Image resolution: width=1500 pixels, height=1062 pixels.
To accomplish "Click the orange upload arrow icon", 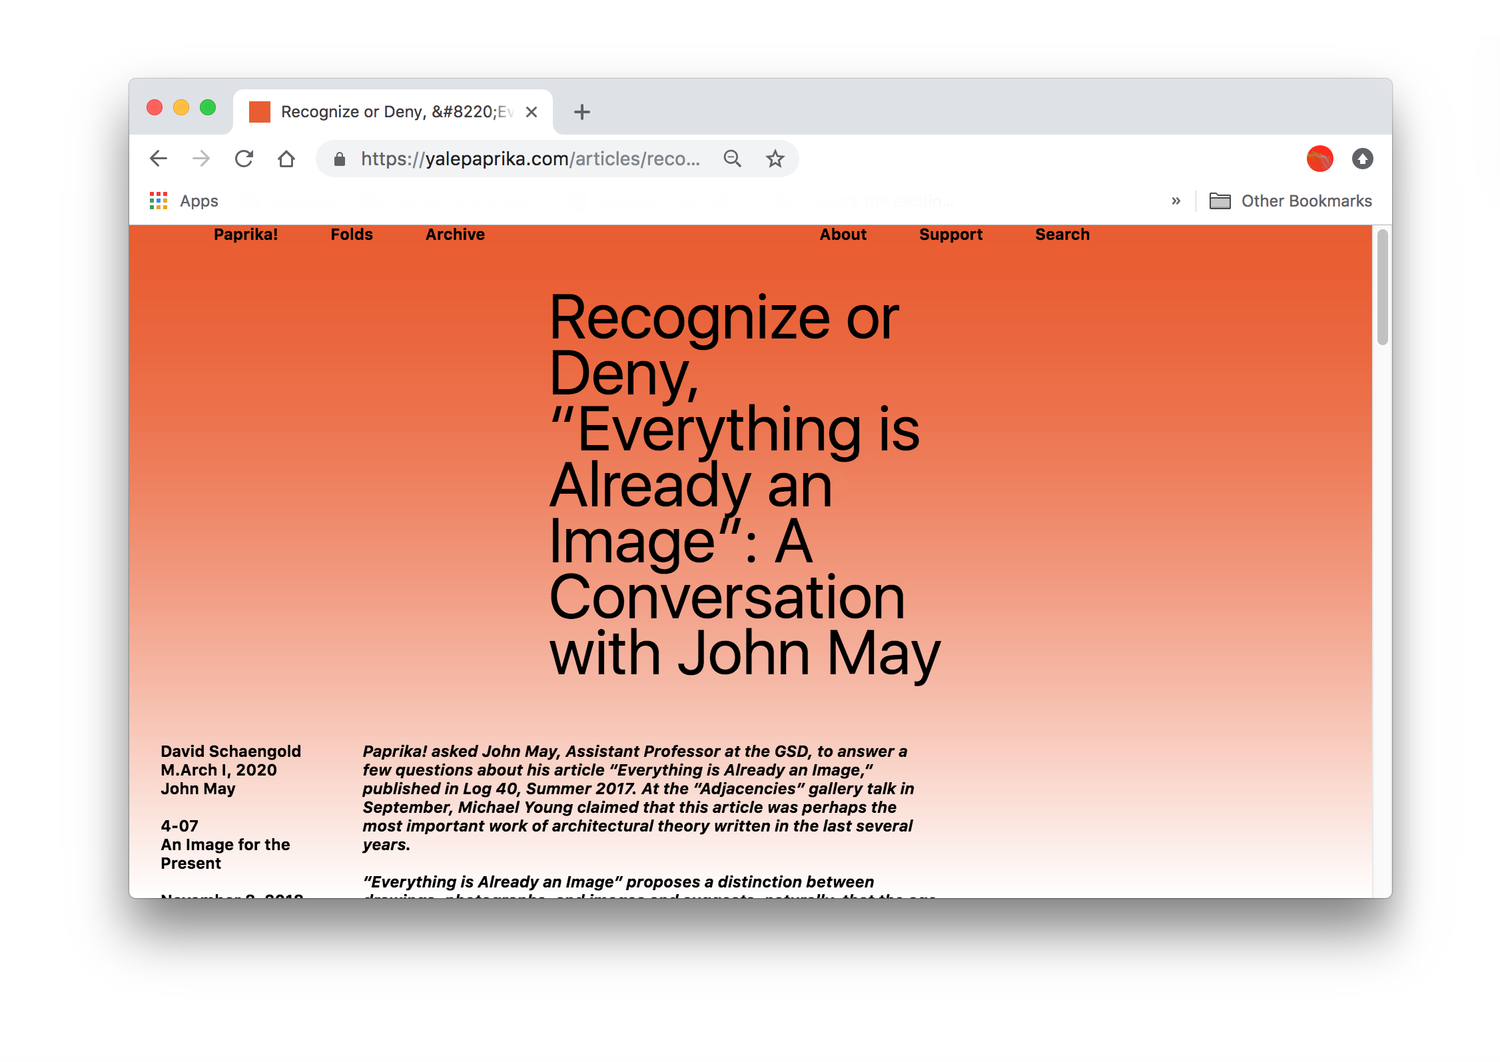I will 1362,158.
